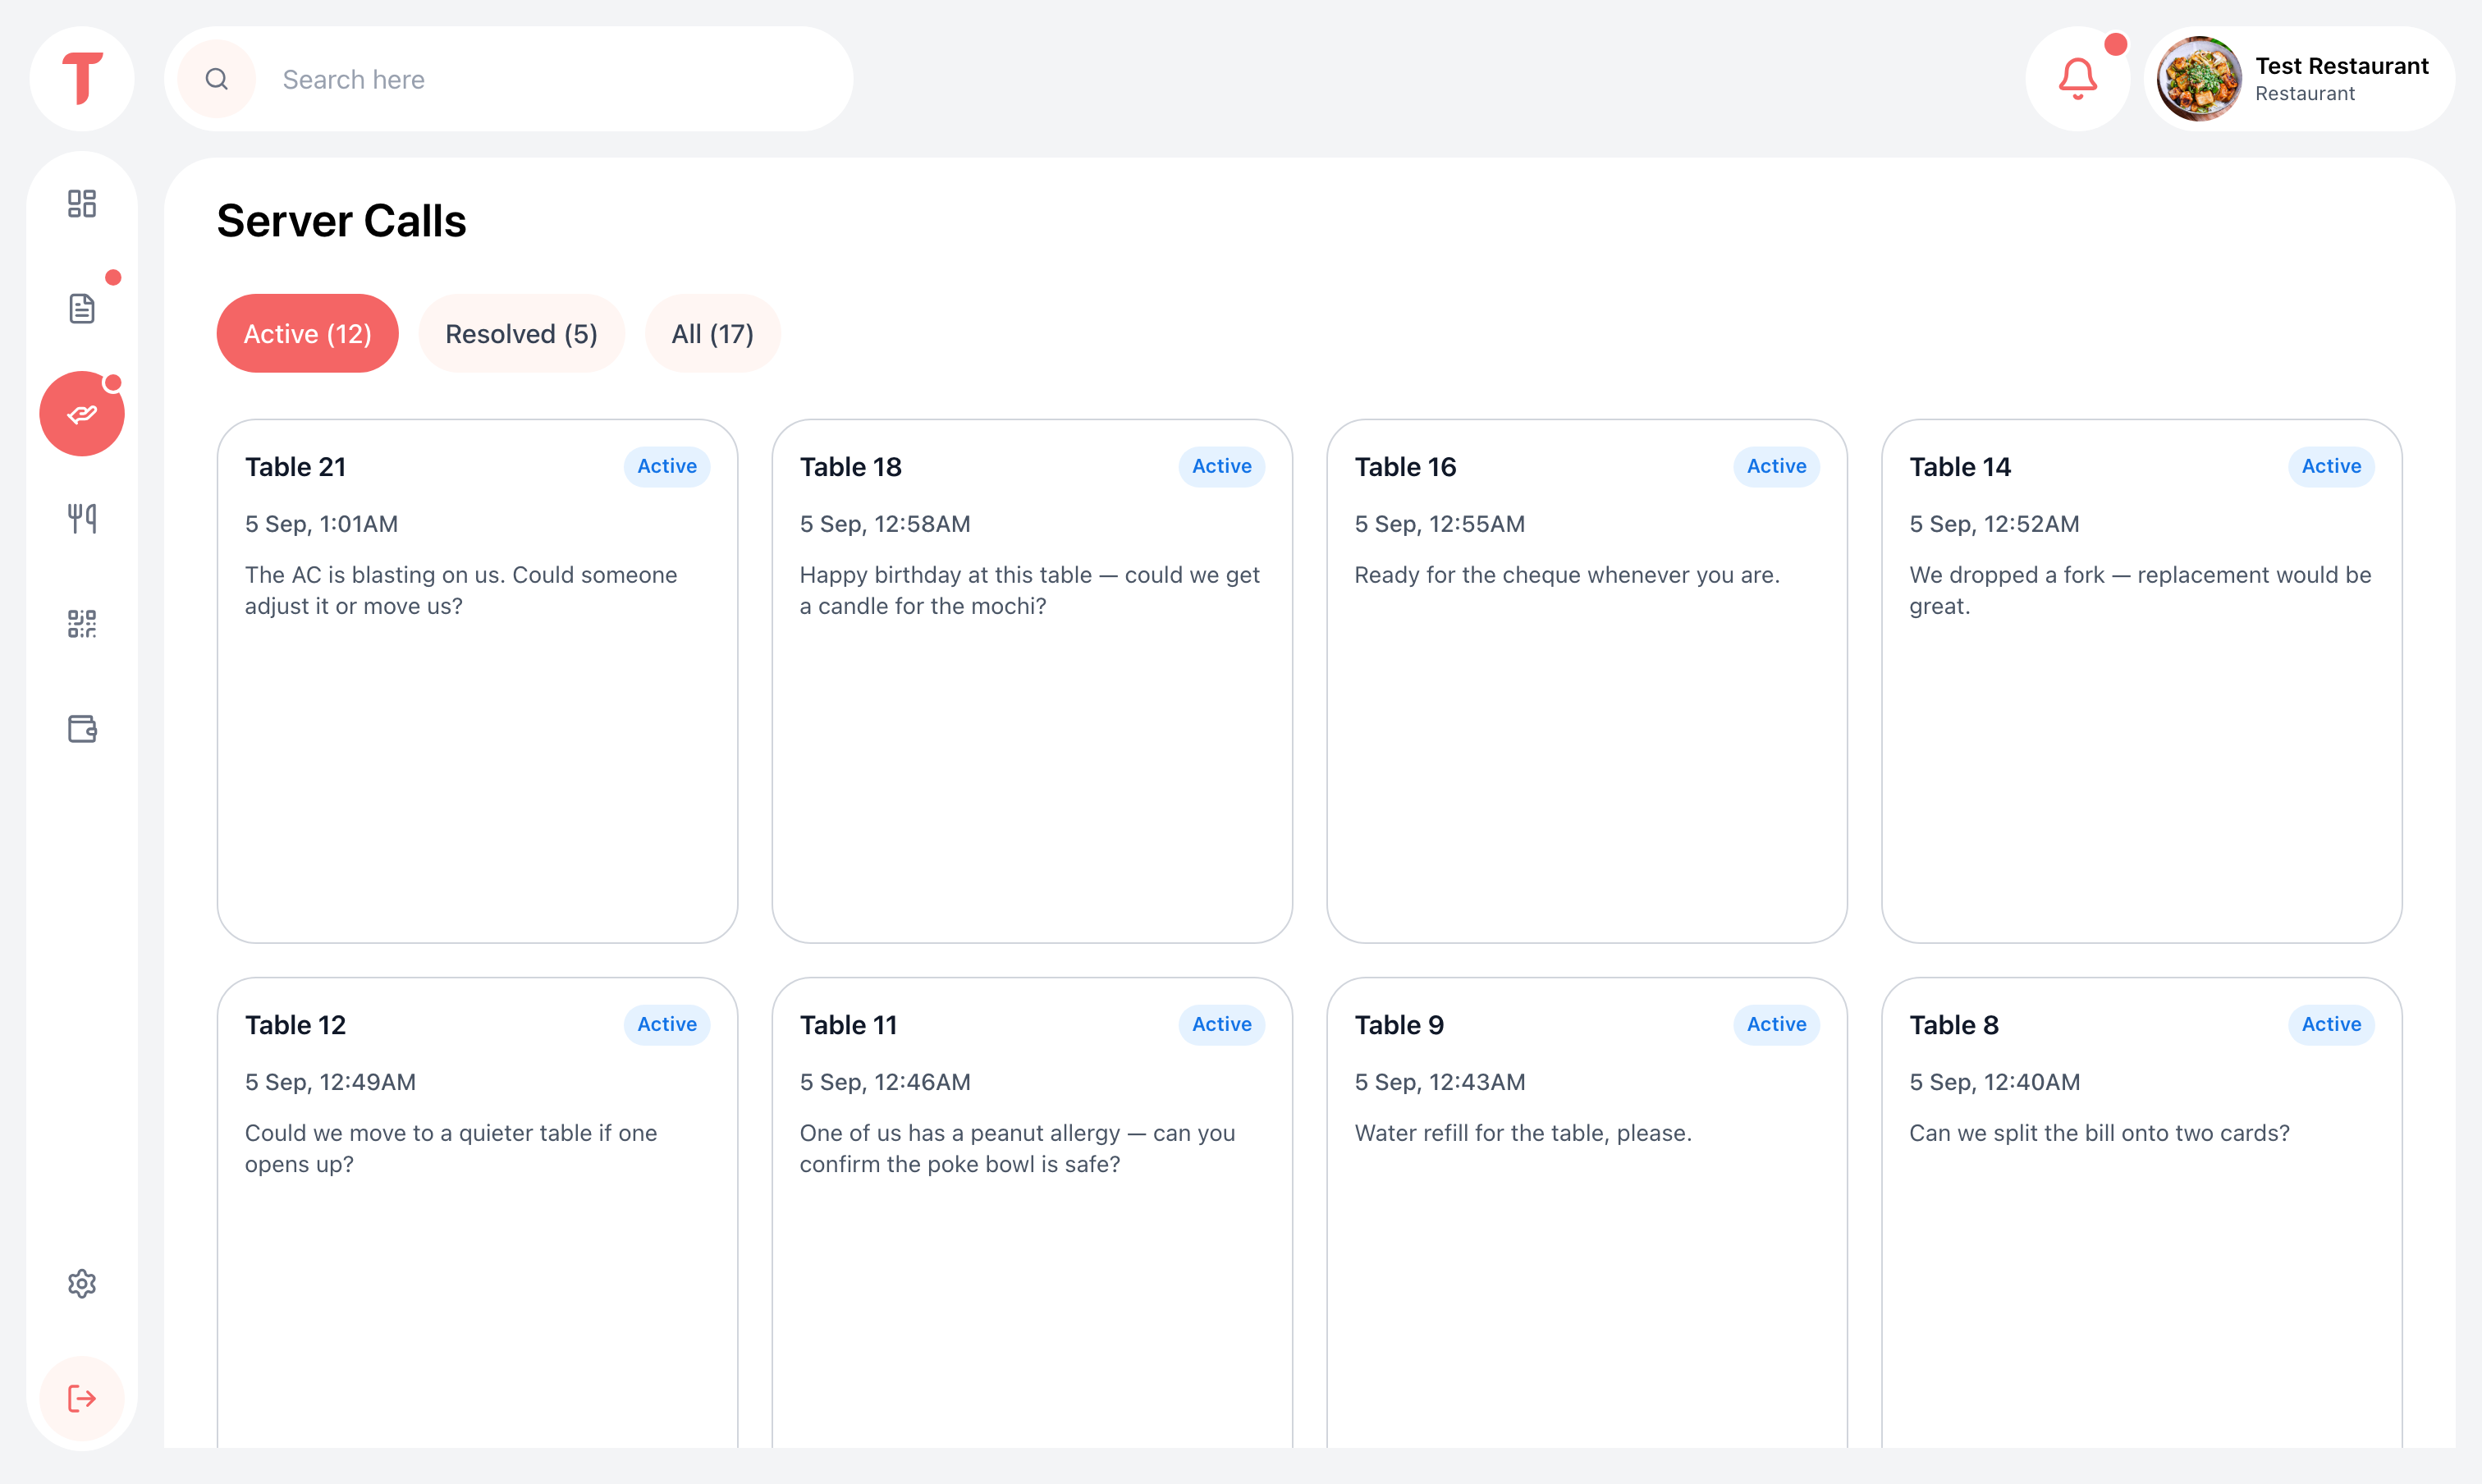Image resolution: width=2482 pixels, height=1484 pixels.
Task: Click the Table 11 card title
Action: tap(849, 1025)
